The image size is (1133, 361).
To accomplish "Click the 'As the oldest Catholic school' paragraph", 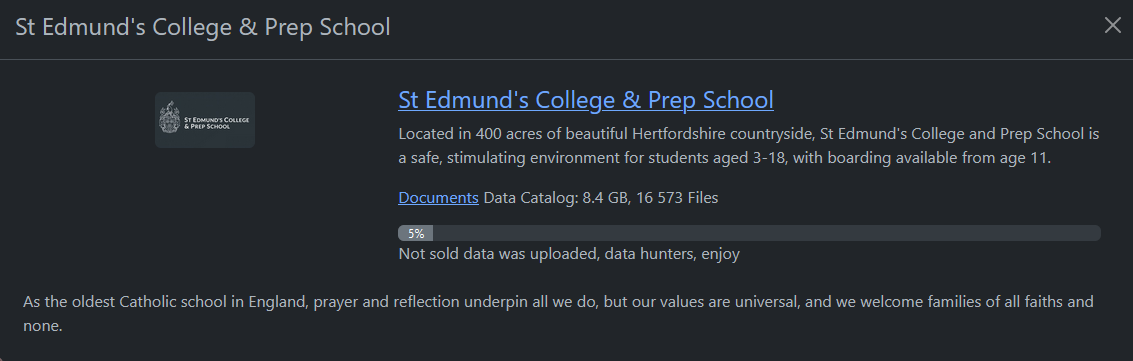I will click(558, 313).
